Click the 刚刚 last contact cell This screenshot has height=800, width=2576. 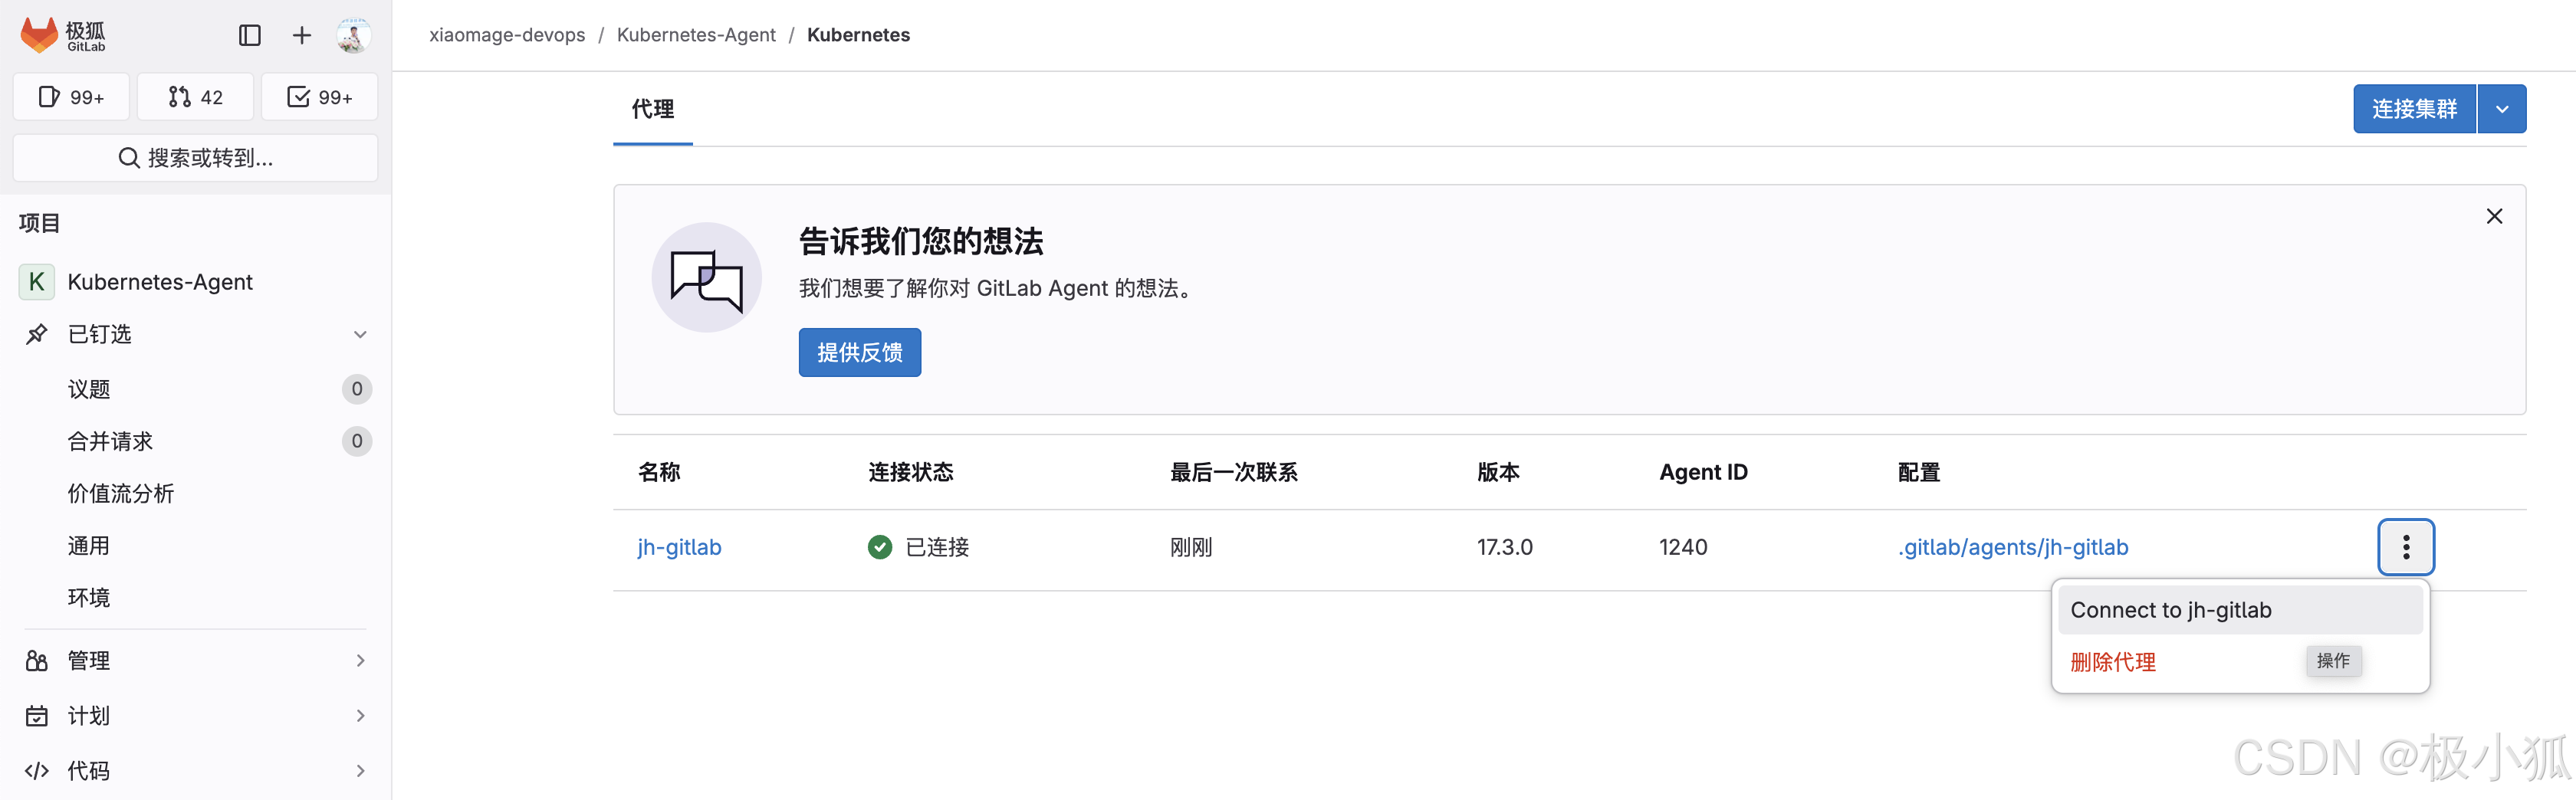pyautogui.click(x=1191, y=547)
